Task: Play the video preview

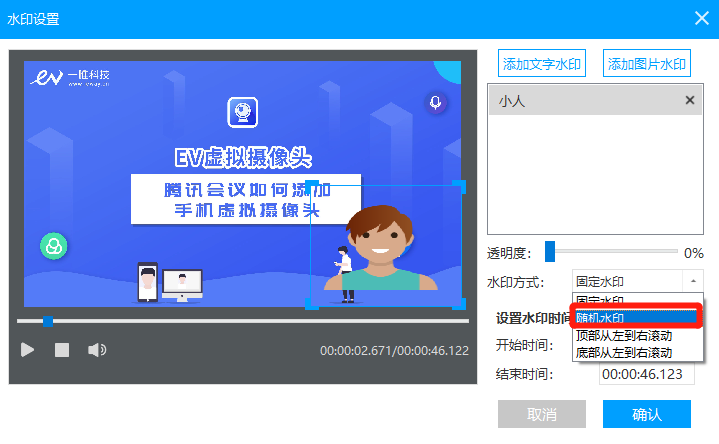Action: click(x=28, y=350)
